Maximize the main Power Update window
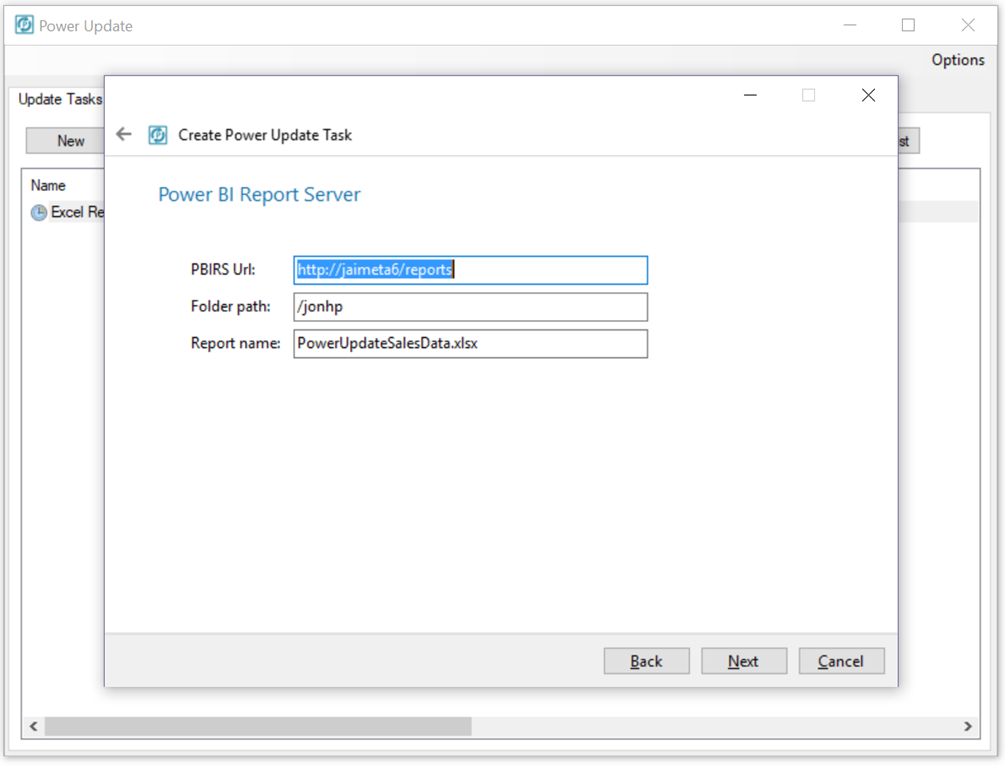The width and height of the screenshot is (1005, 768). coord(908,25)
